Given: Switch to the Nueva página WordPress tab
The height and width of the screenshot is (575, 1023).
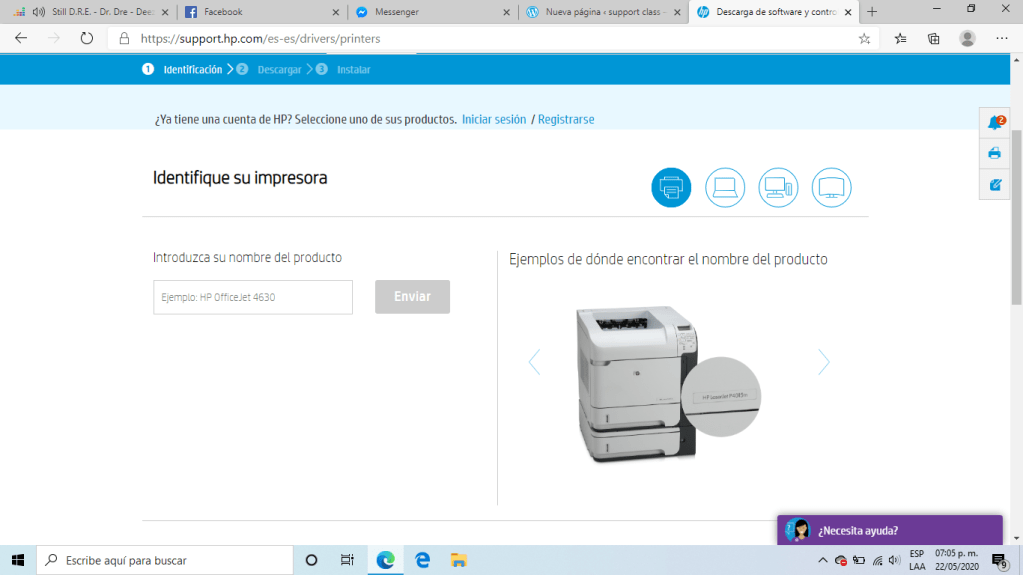Looking at the screenshot, I should pyautogui.click(x=603, y=12).
